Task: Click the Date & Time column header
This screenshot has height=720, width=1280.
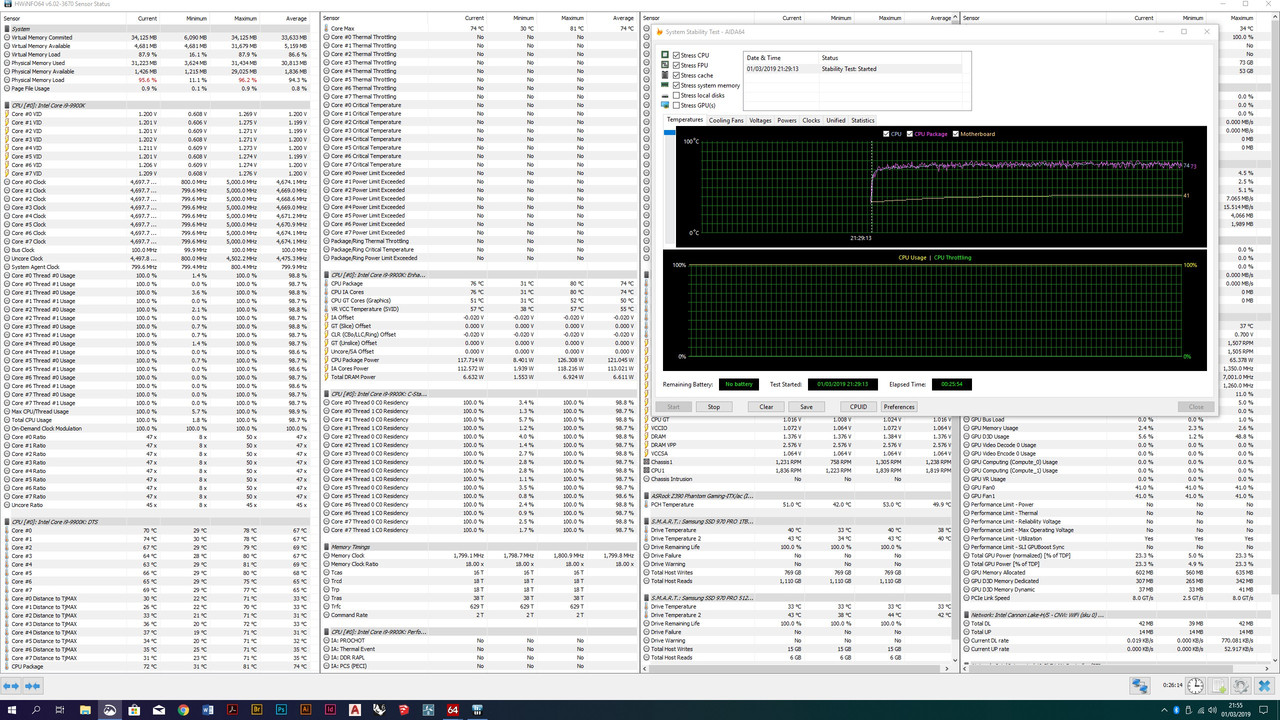Action: click(781, 58)
